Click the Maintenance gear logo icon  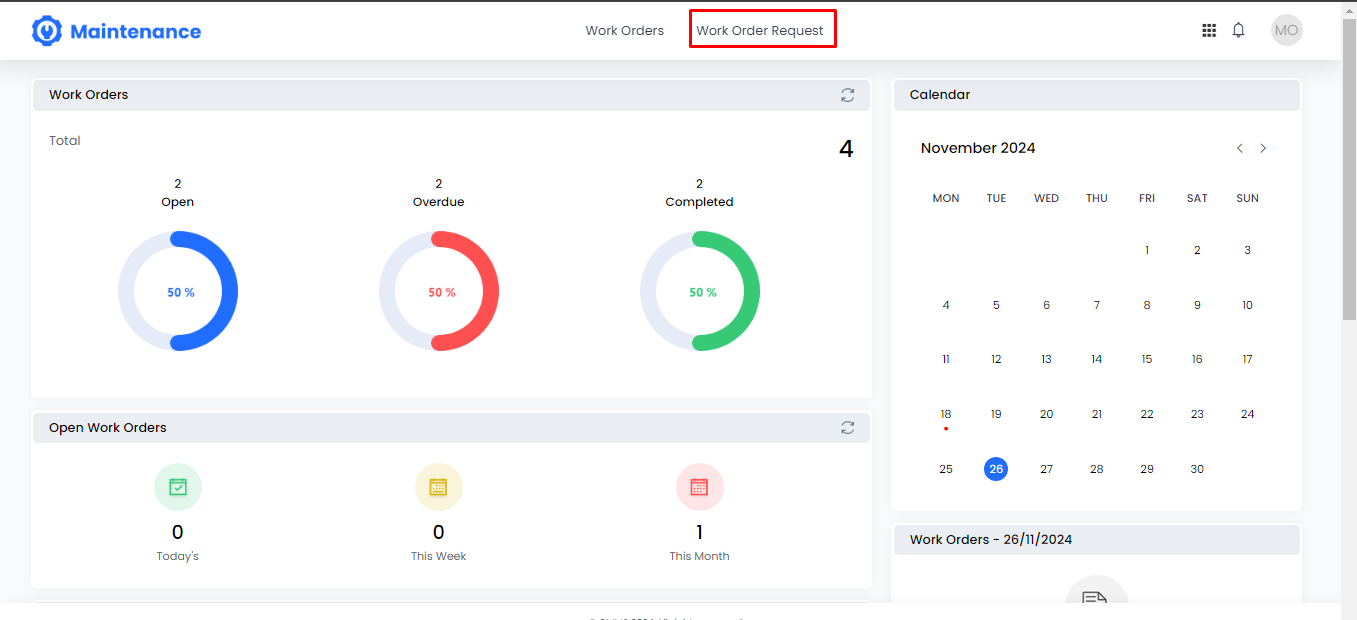[46, 31]
